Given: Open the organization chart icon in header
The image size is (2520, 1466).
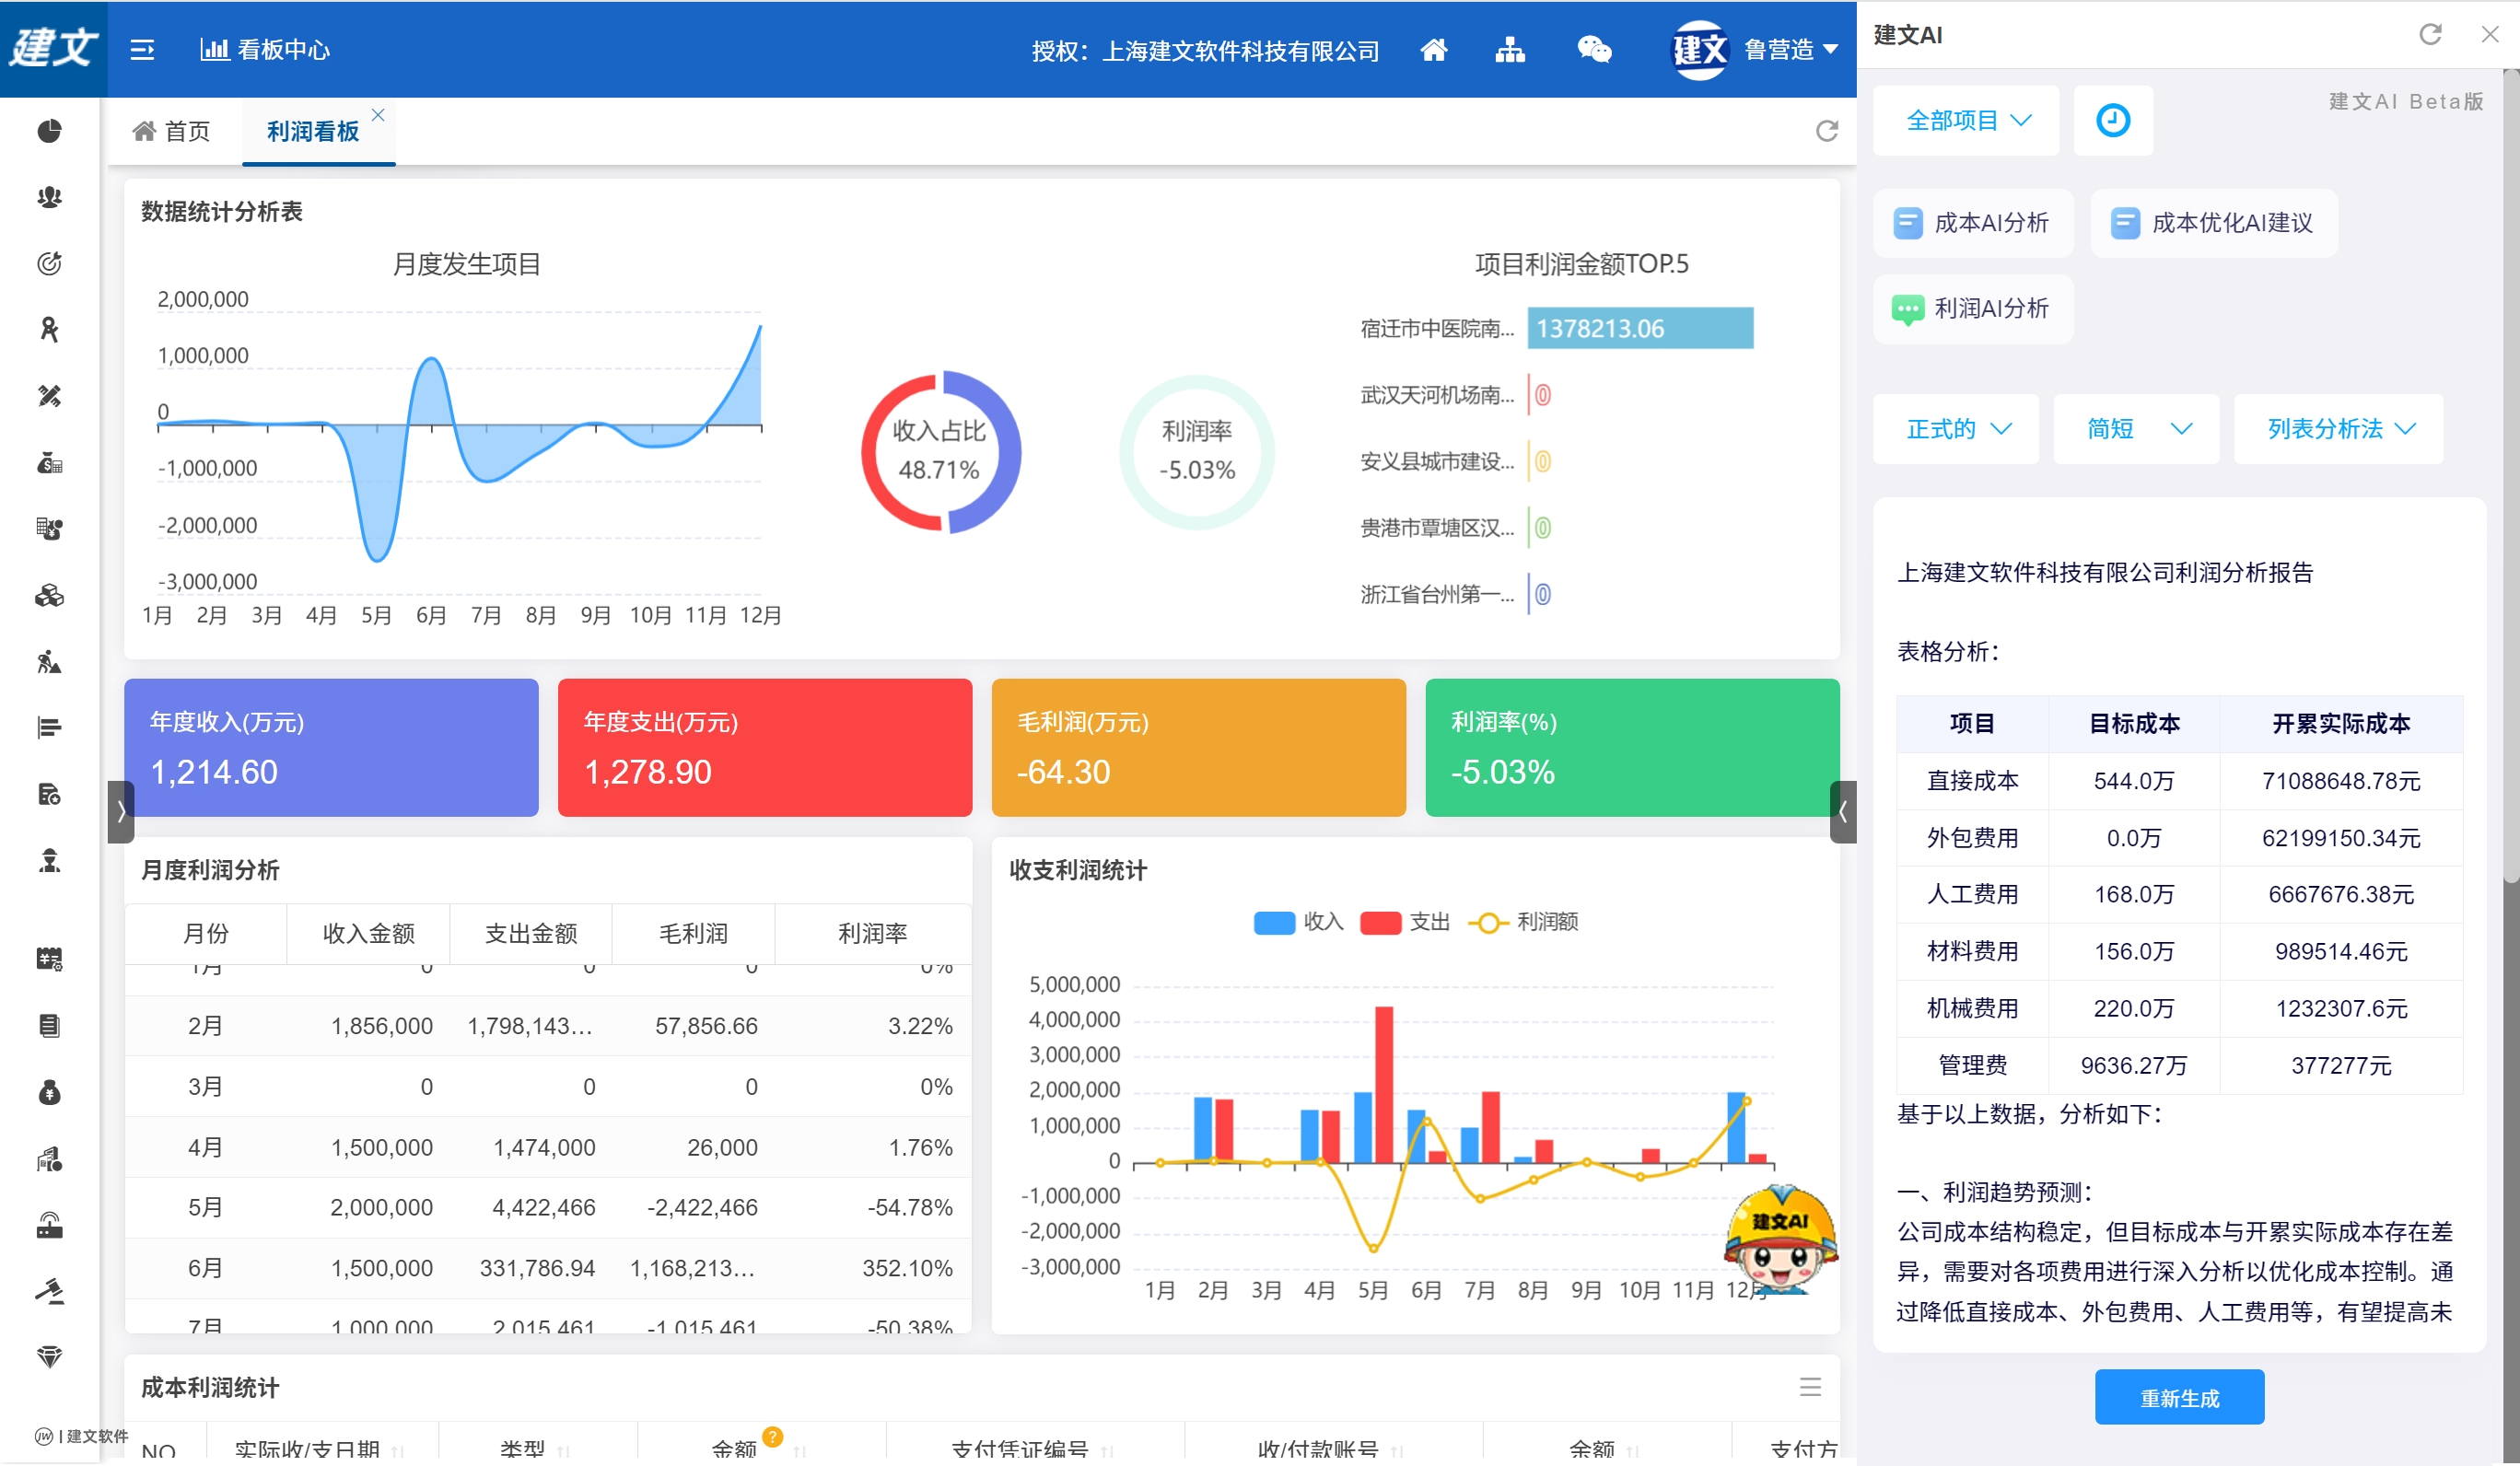Looking at the screenshot, I should (1509, 50).
